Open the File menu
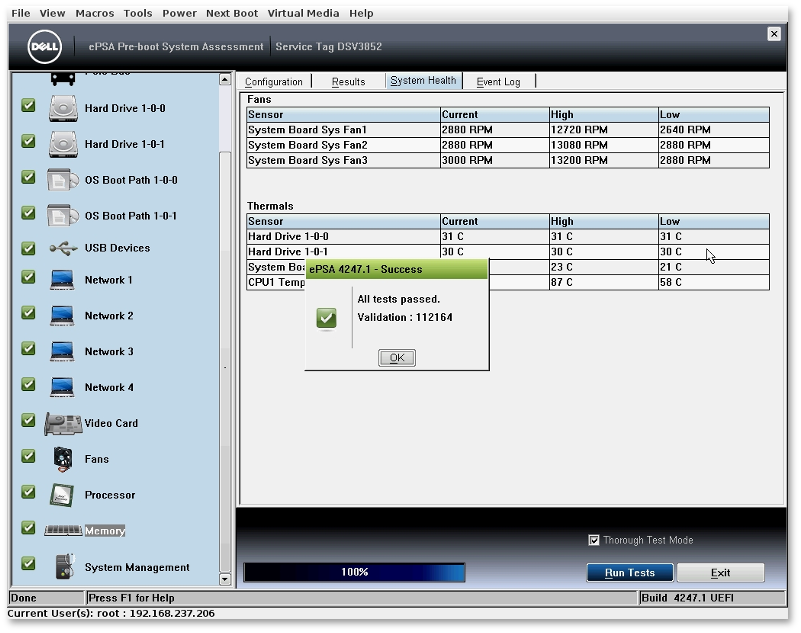801x633 pixels. click(x=21, y=13)
